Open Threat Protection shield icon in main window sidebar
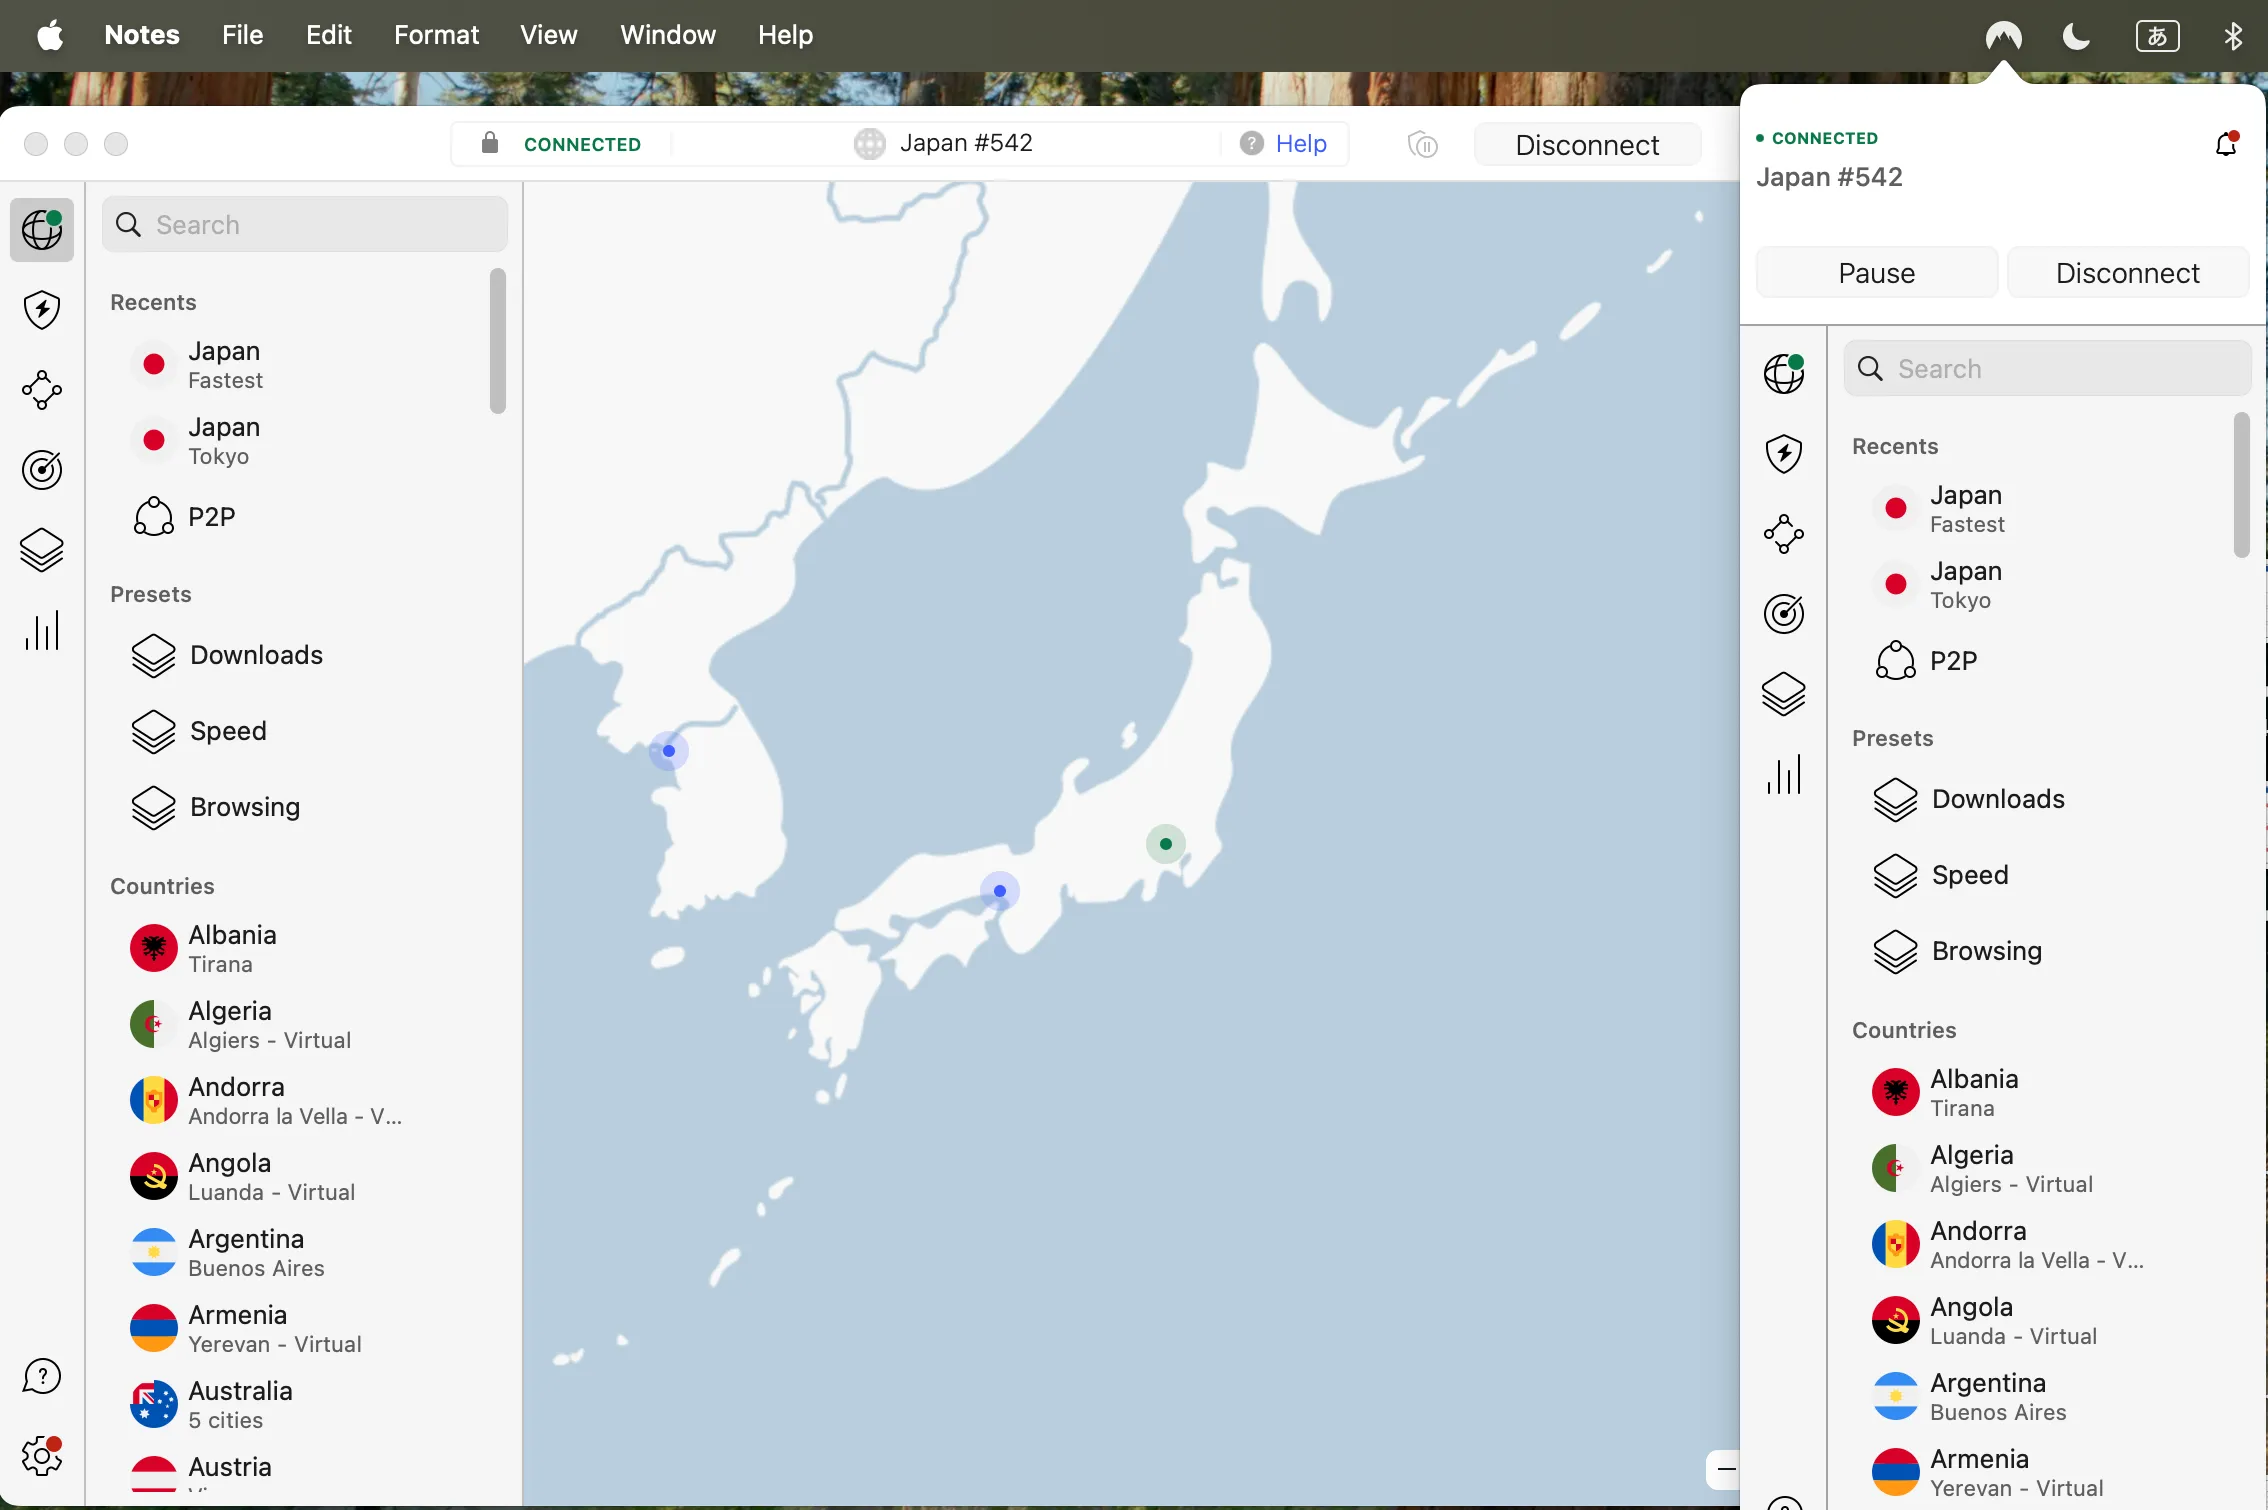The height and width of the screenshot is (1510, 2268). (x=42, y=310)
